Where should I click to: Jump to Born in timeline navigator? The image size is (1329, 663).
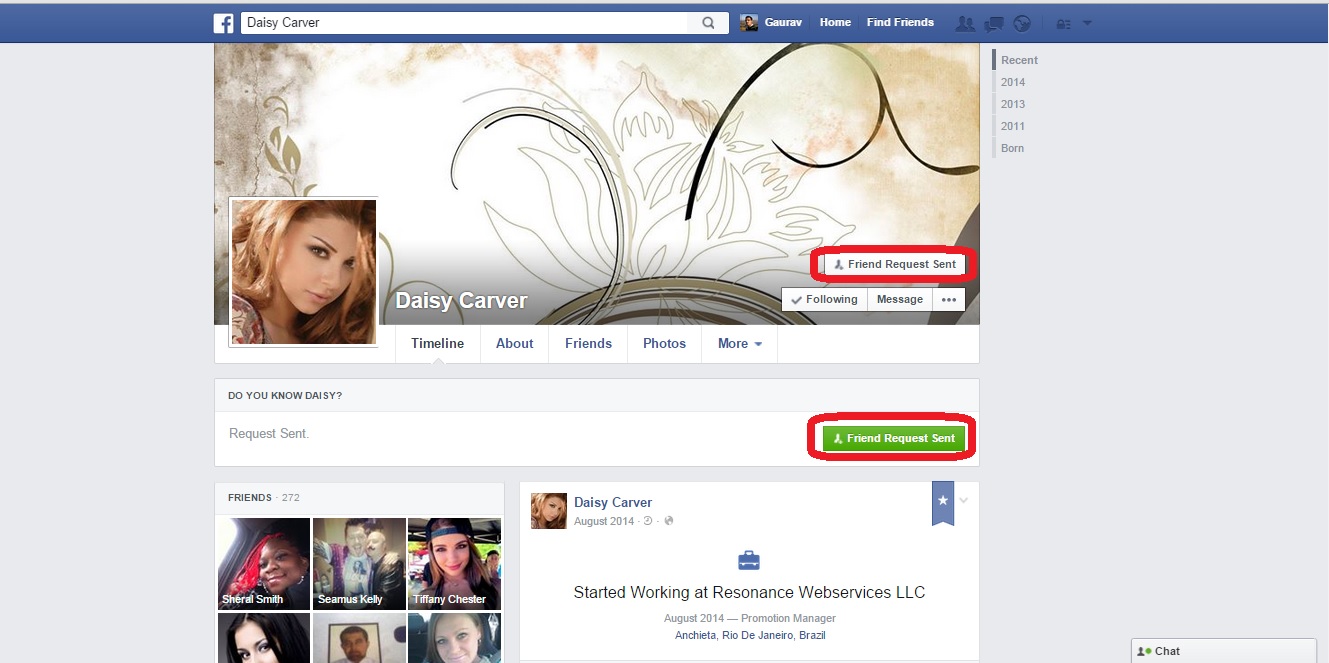[1012, 148]
